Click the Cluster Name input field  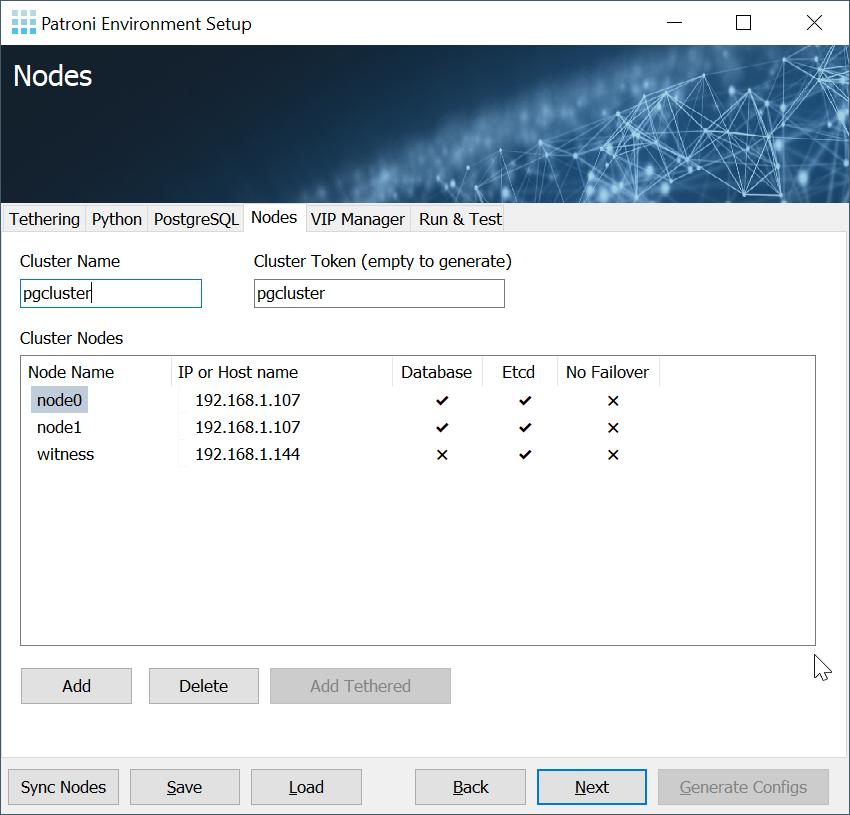[110, 293]
